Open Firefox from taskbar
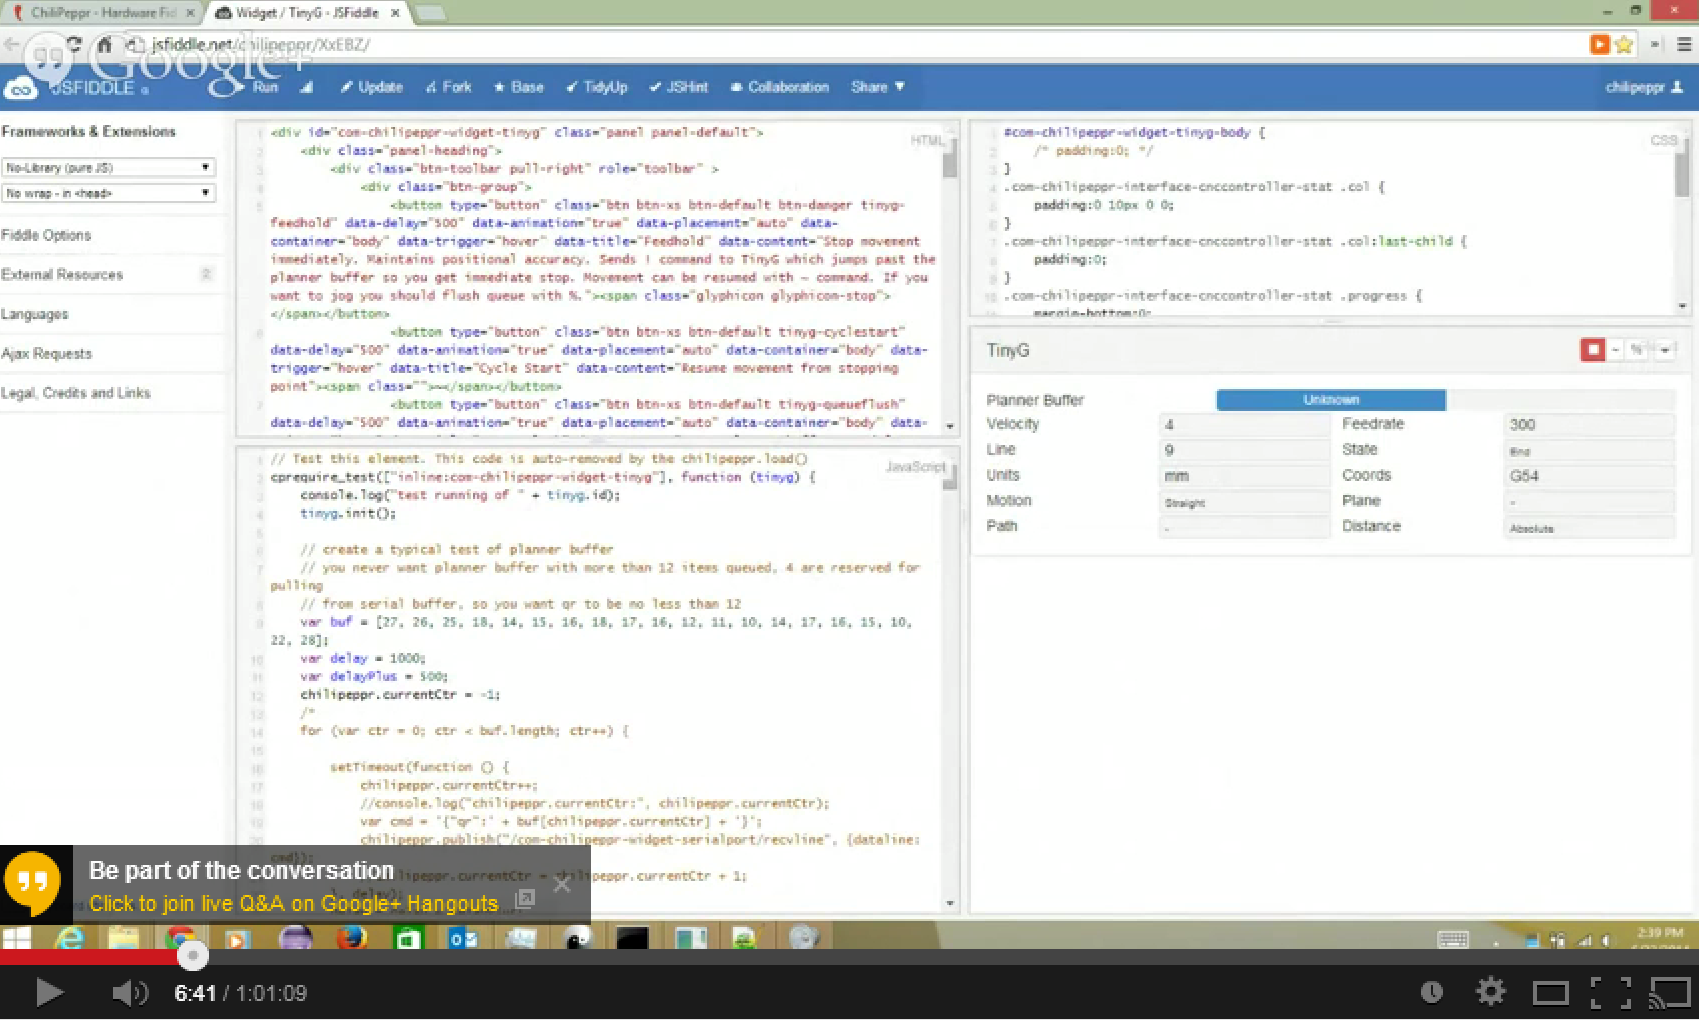Screen dimensions: 1699x1020 coord(351,938)
